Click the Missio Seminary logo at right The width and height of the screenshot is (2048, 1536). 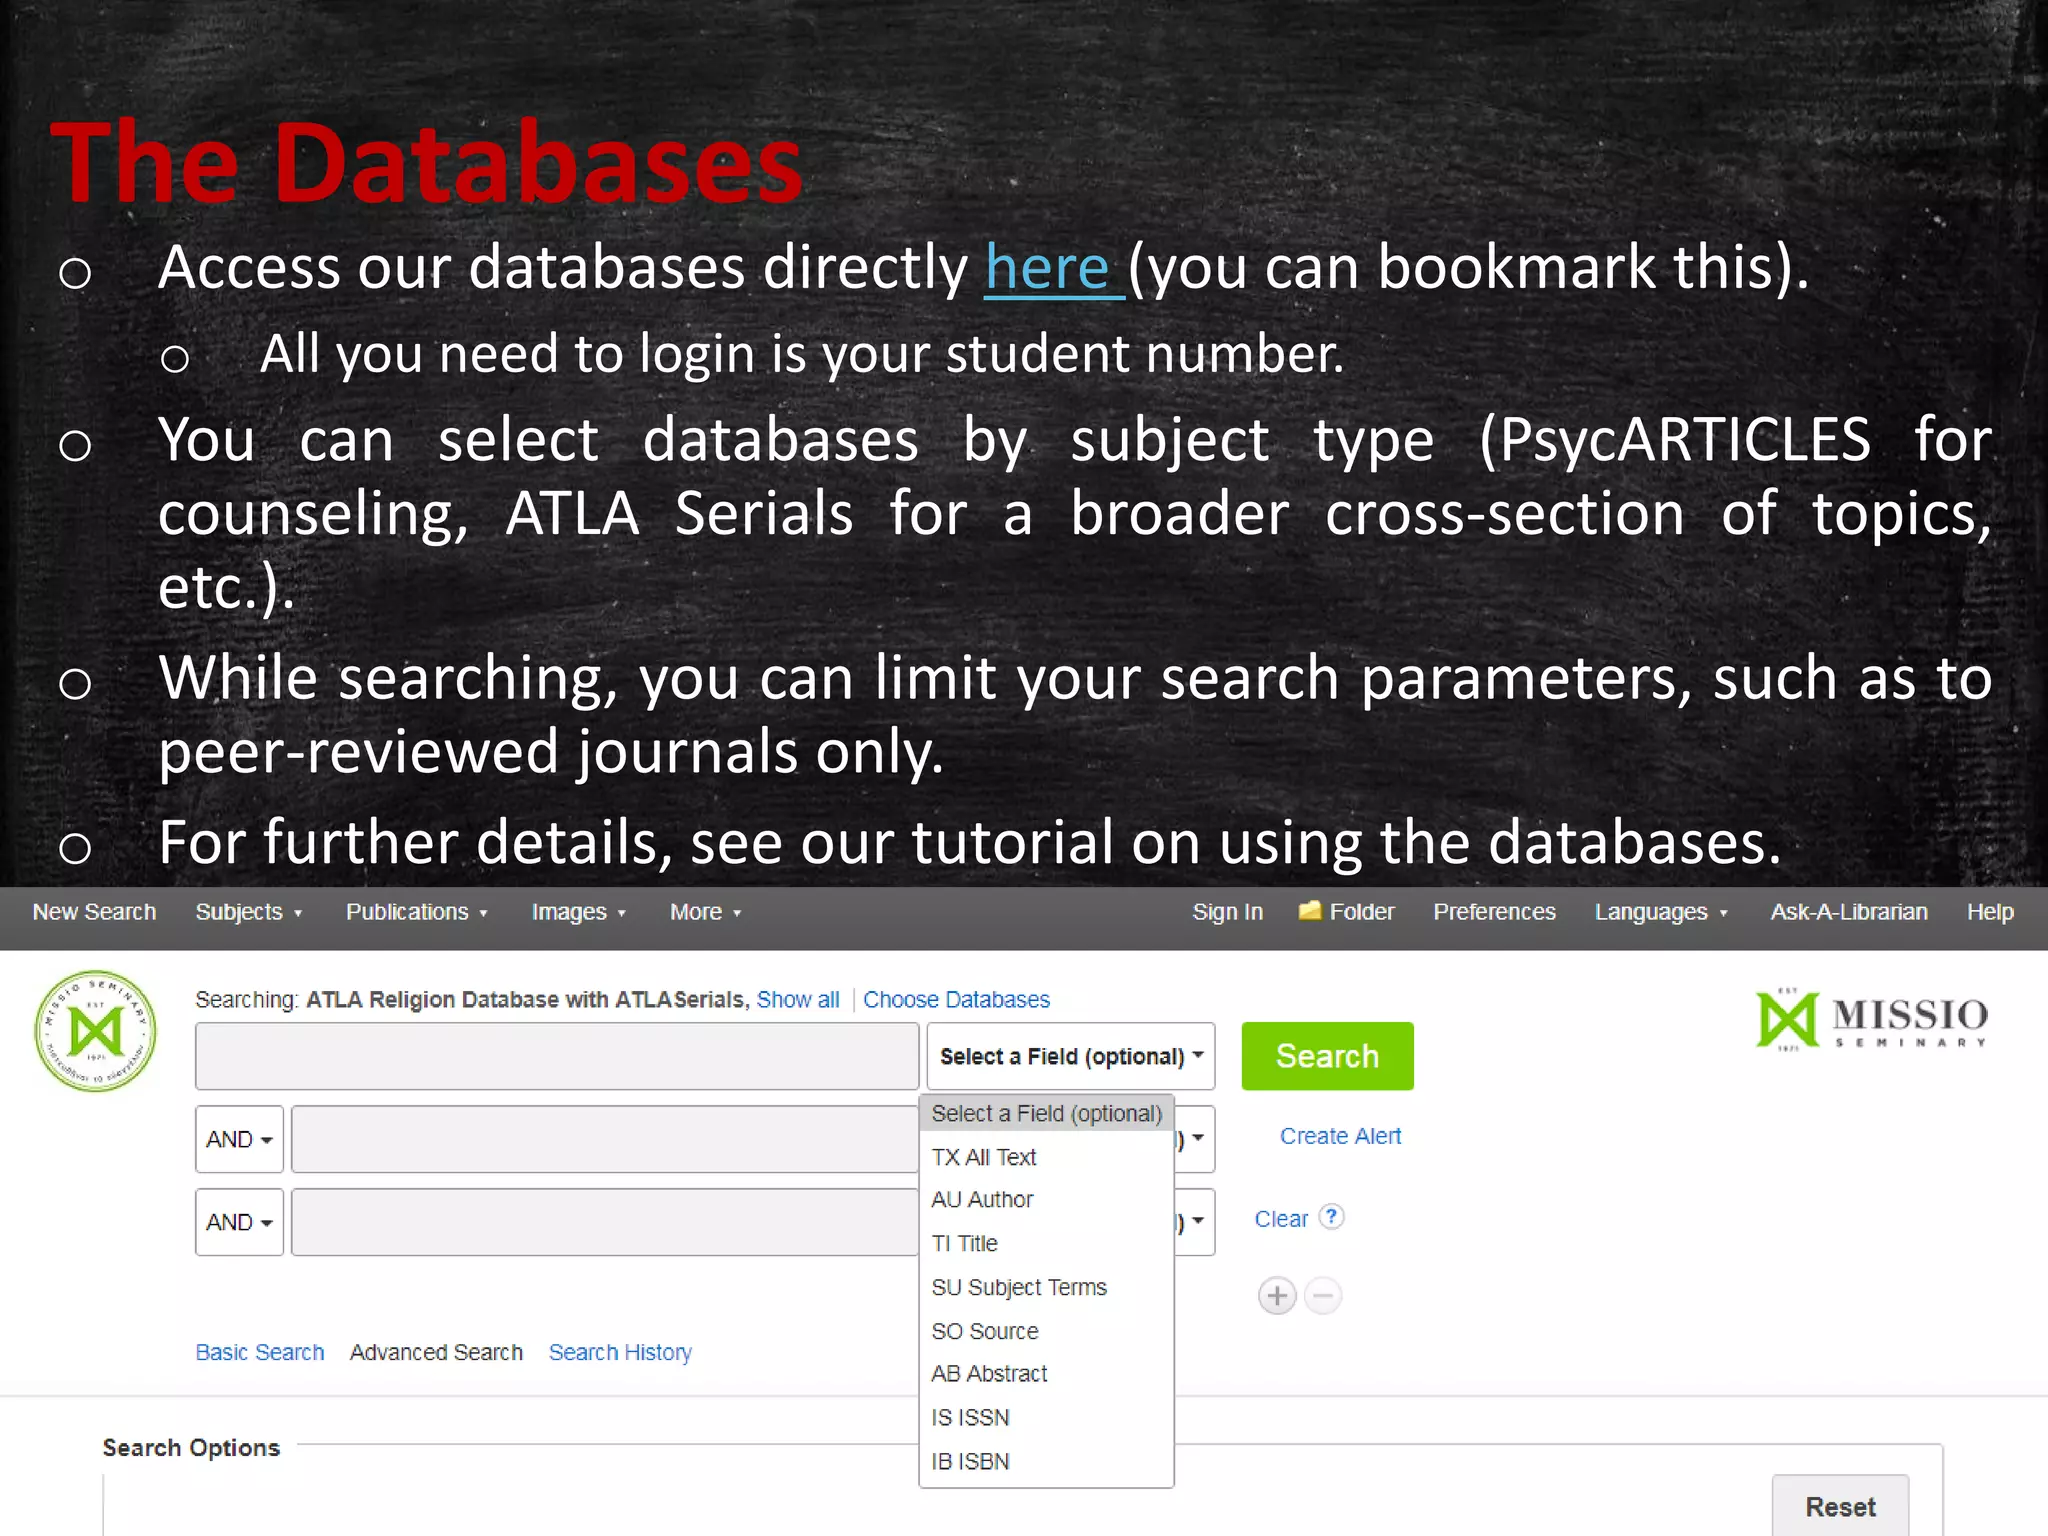click(x=1872, y=1020)
